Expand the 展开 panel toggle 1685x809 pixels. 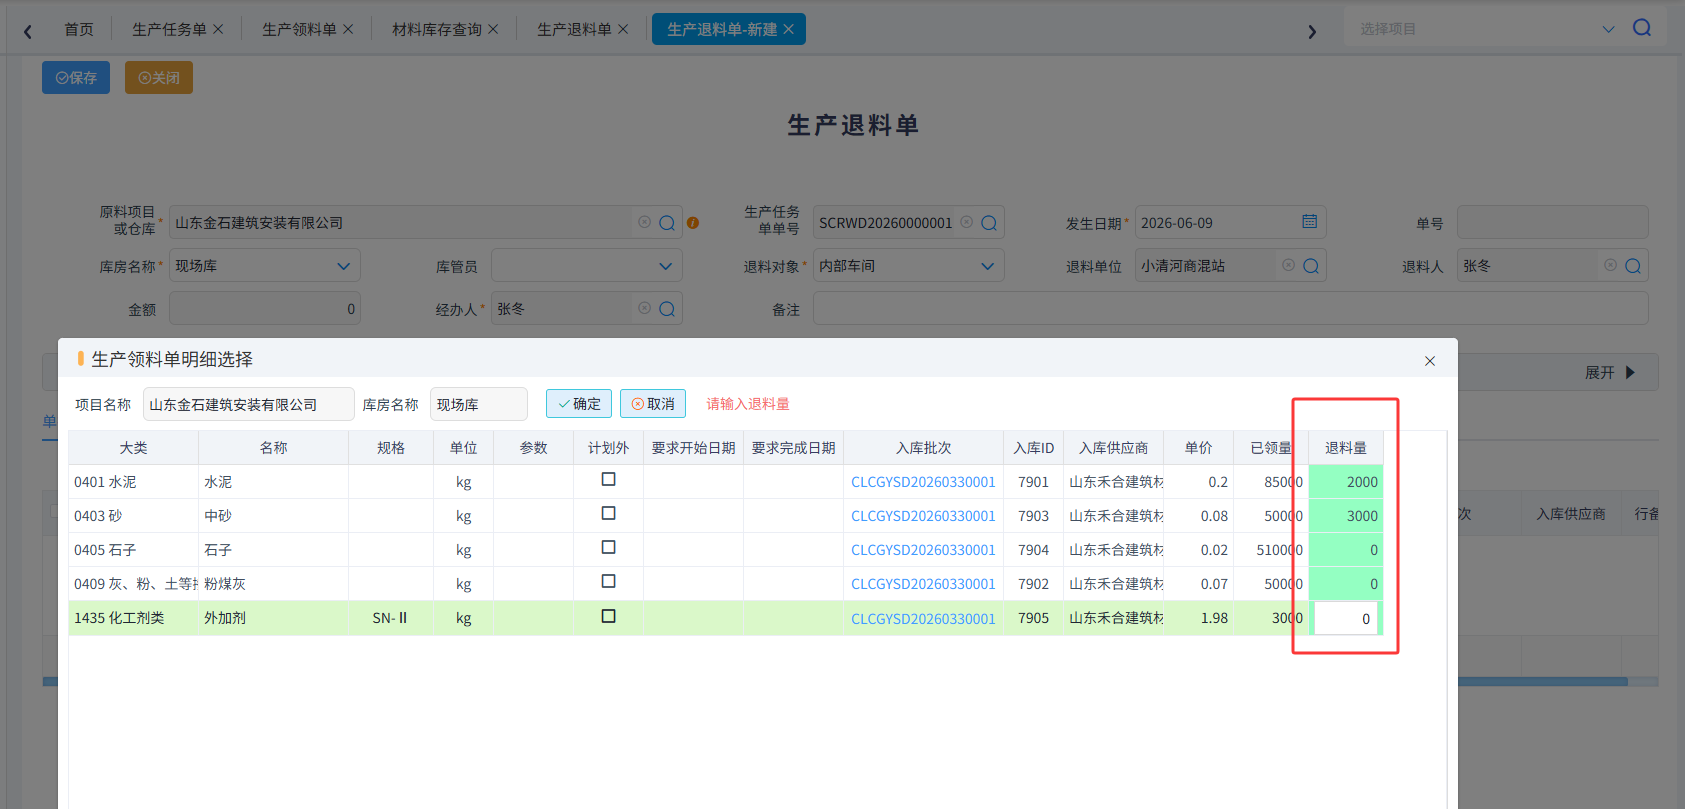1610,372
